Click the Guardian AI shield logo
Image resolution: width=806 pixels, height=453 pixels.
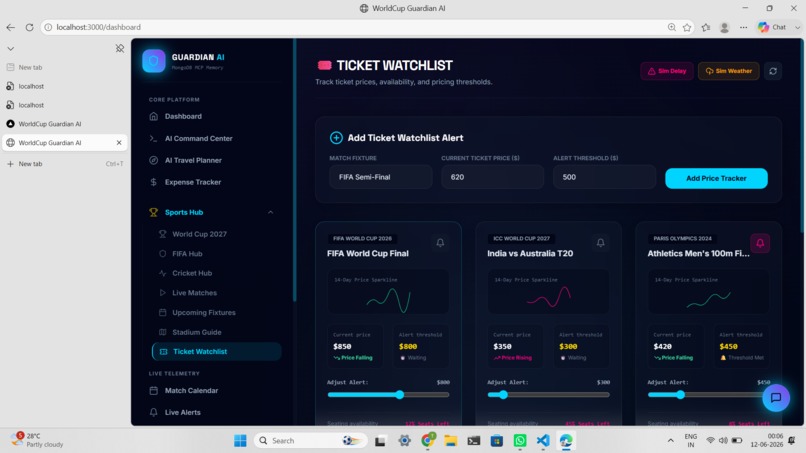(x=154, y=61)
